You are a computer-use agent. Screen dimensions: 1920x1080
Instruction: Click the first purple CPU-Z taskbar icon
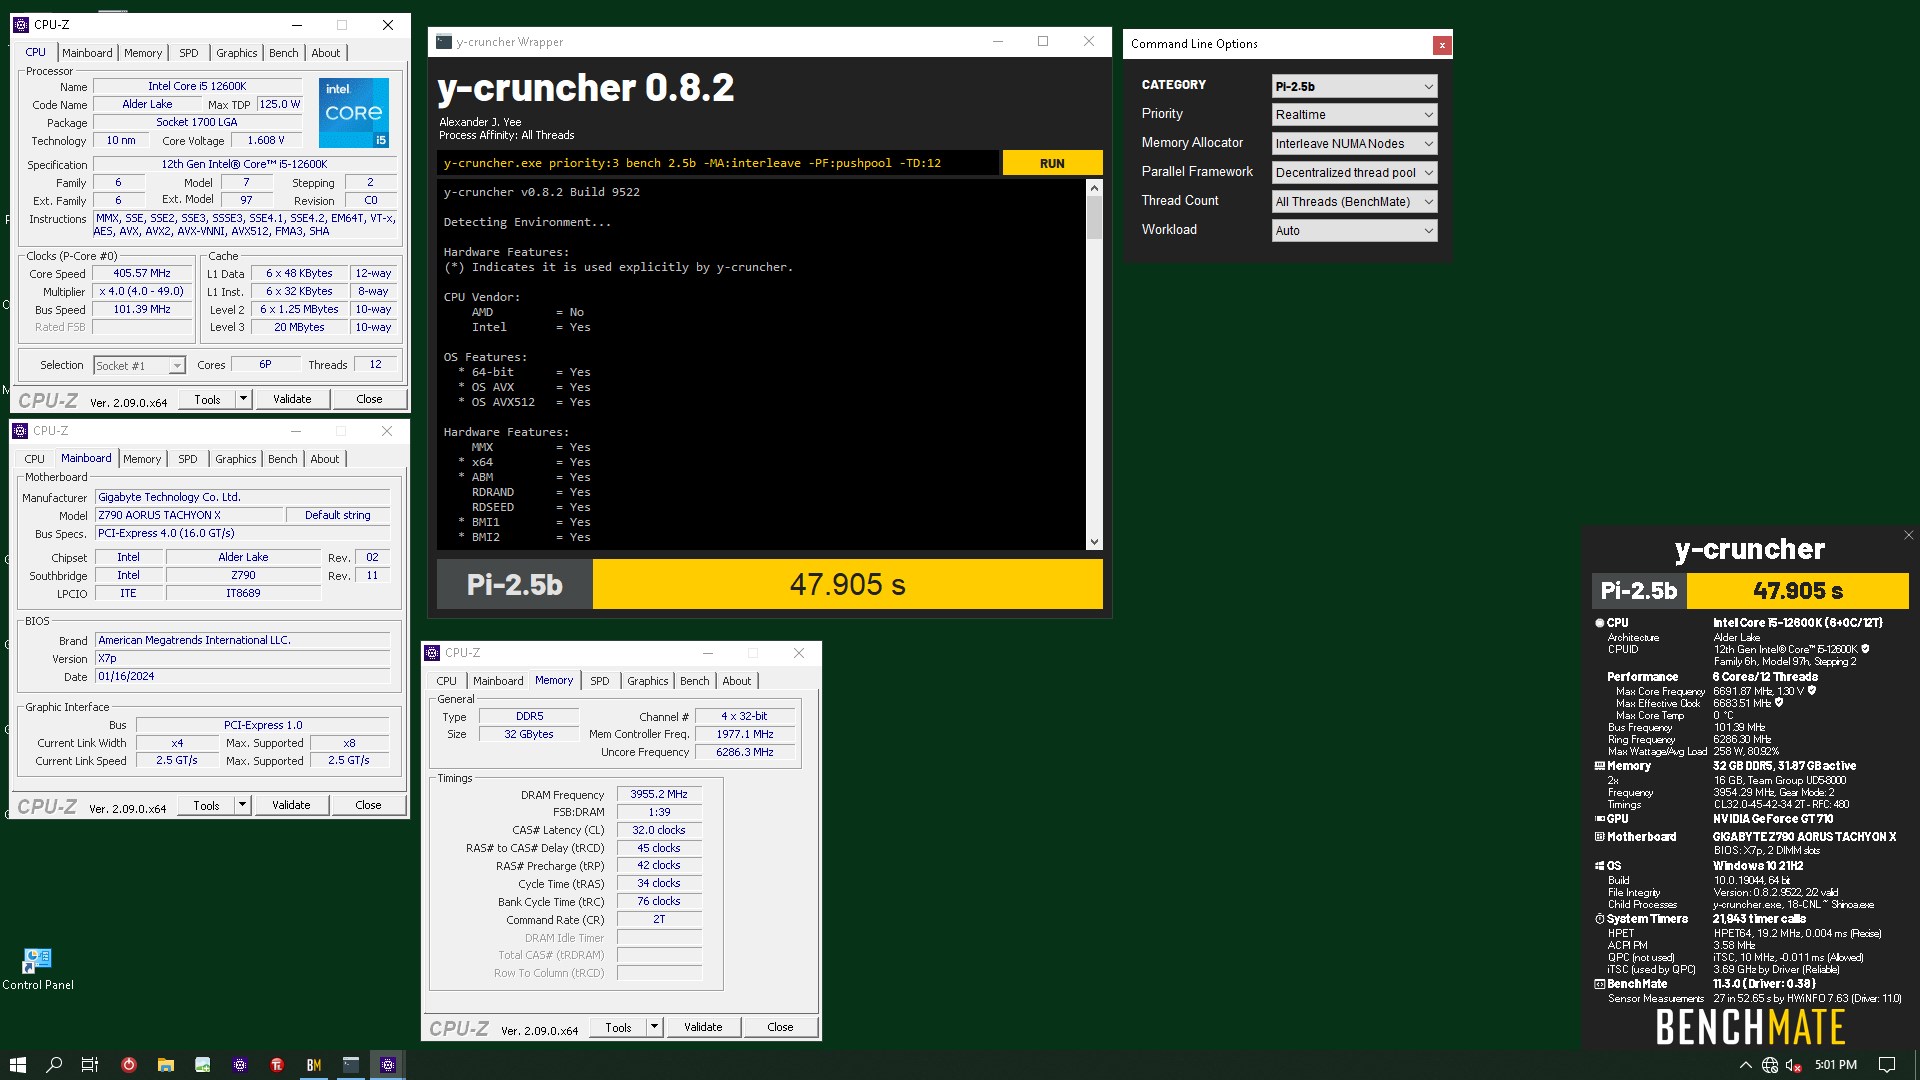(240, 1065)
